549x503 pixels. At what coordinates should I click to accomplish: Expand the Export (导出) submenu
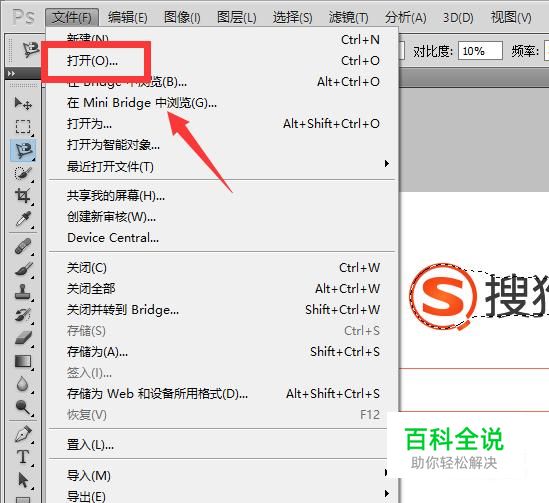223,496
